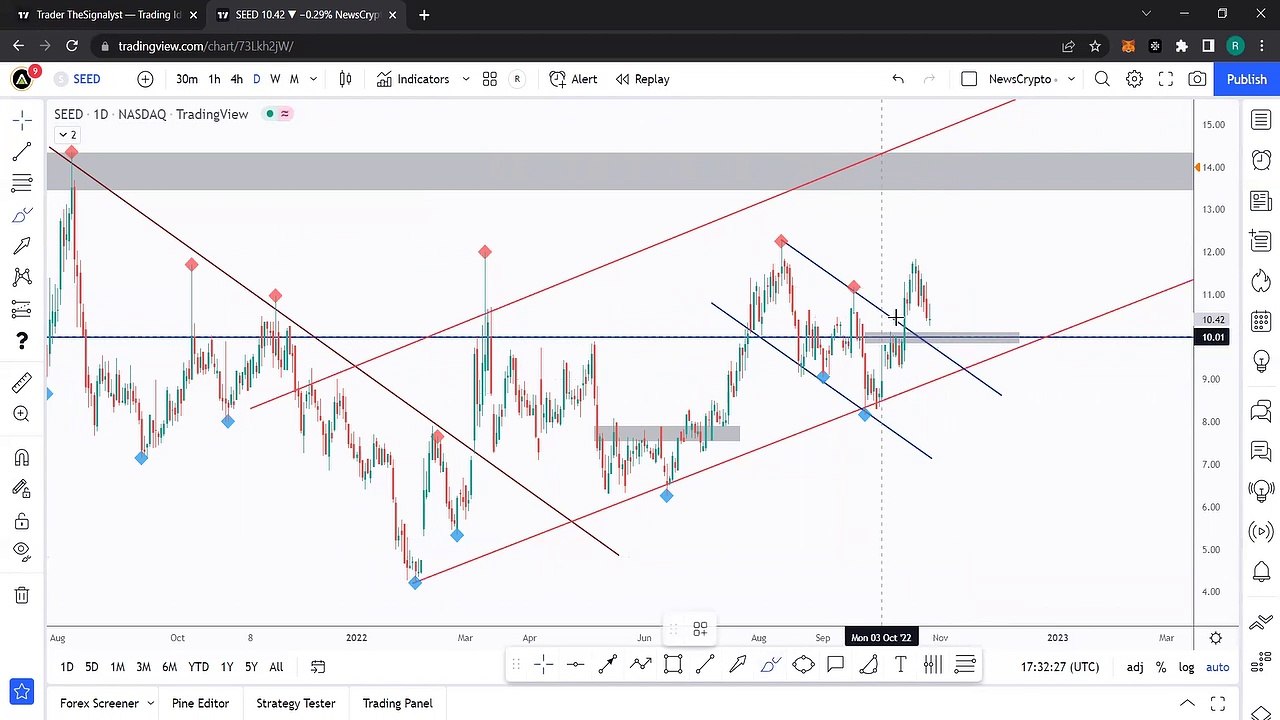
Task: Open the chat bubbles icon in right sidebar
Action: [x=1260, y=411]
